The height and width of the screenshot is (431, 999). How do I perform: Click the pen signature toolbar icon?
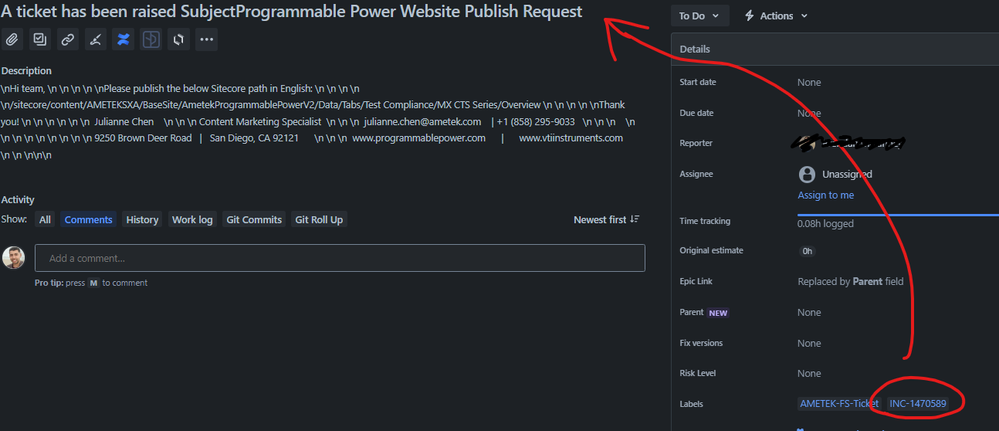tap(96, 40)
